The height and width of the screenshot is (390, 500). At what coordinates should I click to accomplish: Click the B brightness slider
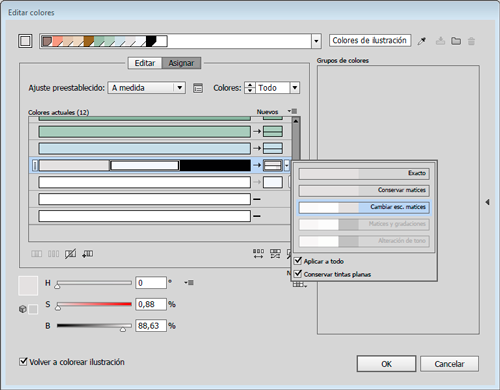[94, 326]
